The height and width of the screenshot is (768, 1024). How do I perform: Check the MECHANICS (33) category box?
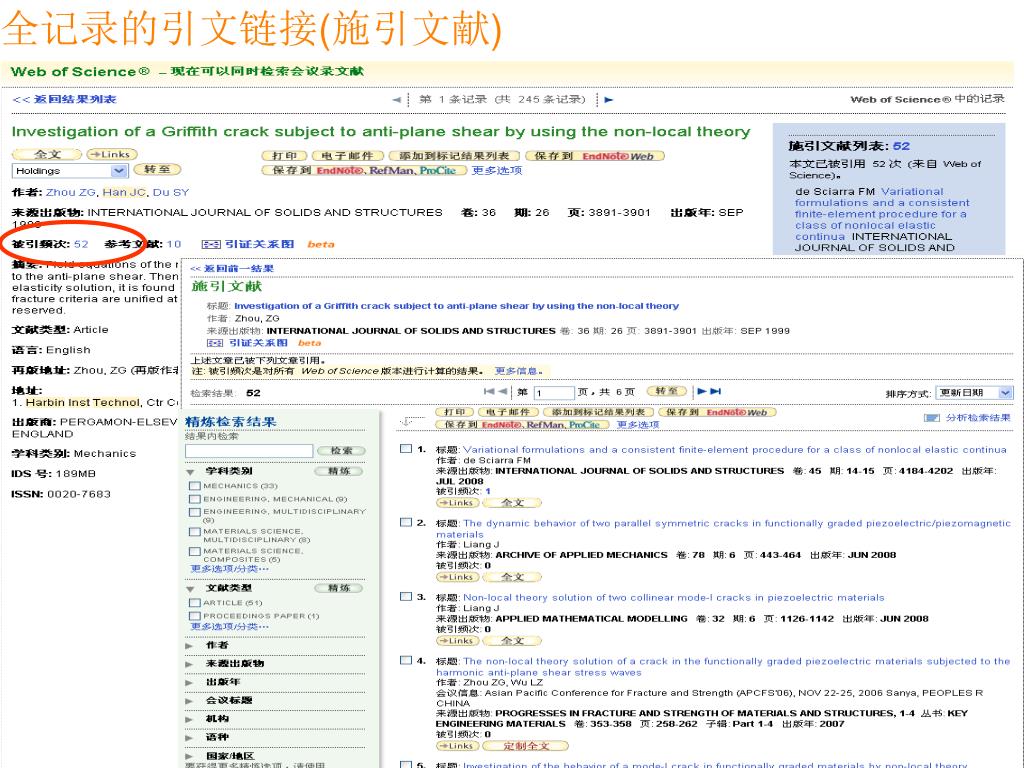tap(194, 486)
